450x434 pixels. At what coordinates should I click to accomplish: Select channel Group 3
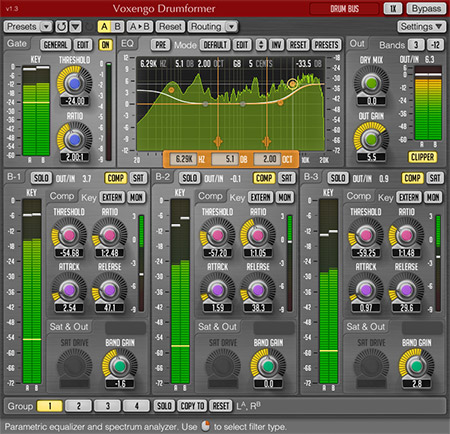click(108, 406)
